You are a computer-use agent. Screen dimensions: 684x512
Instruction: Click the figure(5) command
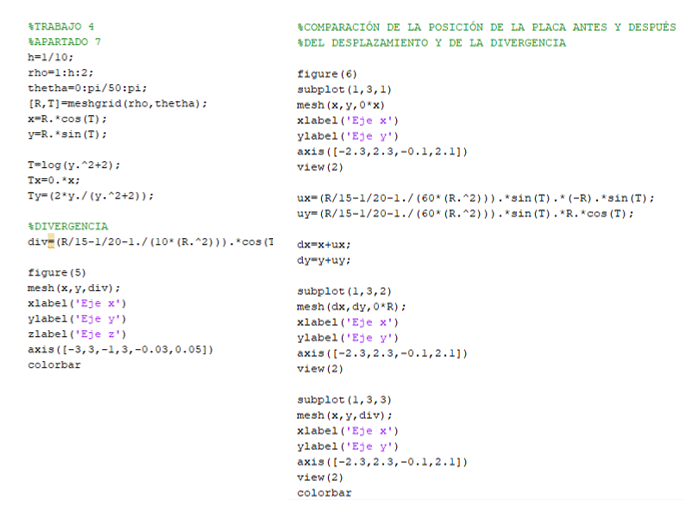[x=57, y=272]
